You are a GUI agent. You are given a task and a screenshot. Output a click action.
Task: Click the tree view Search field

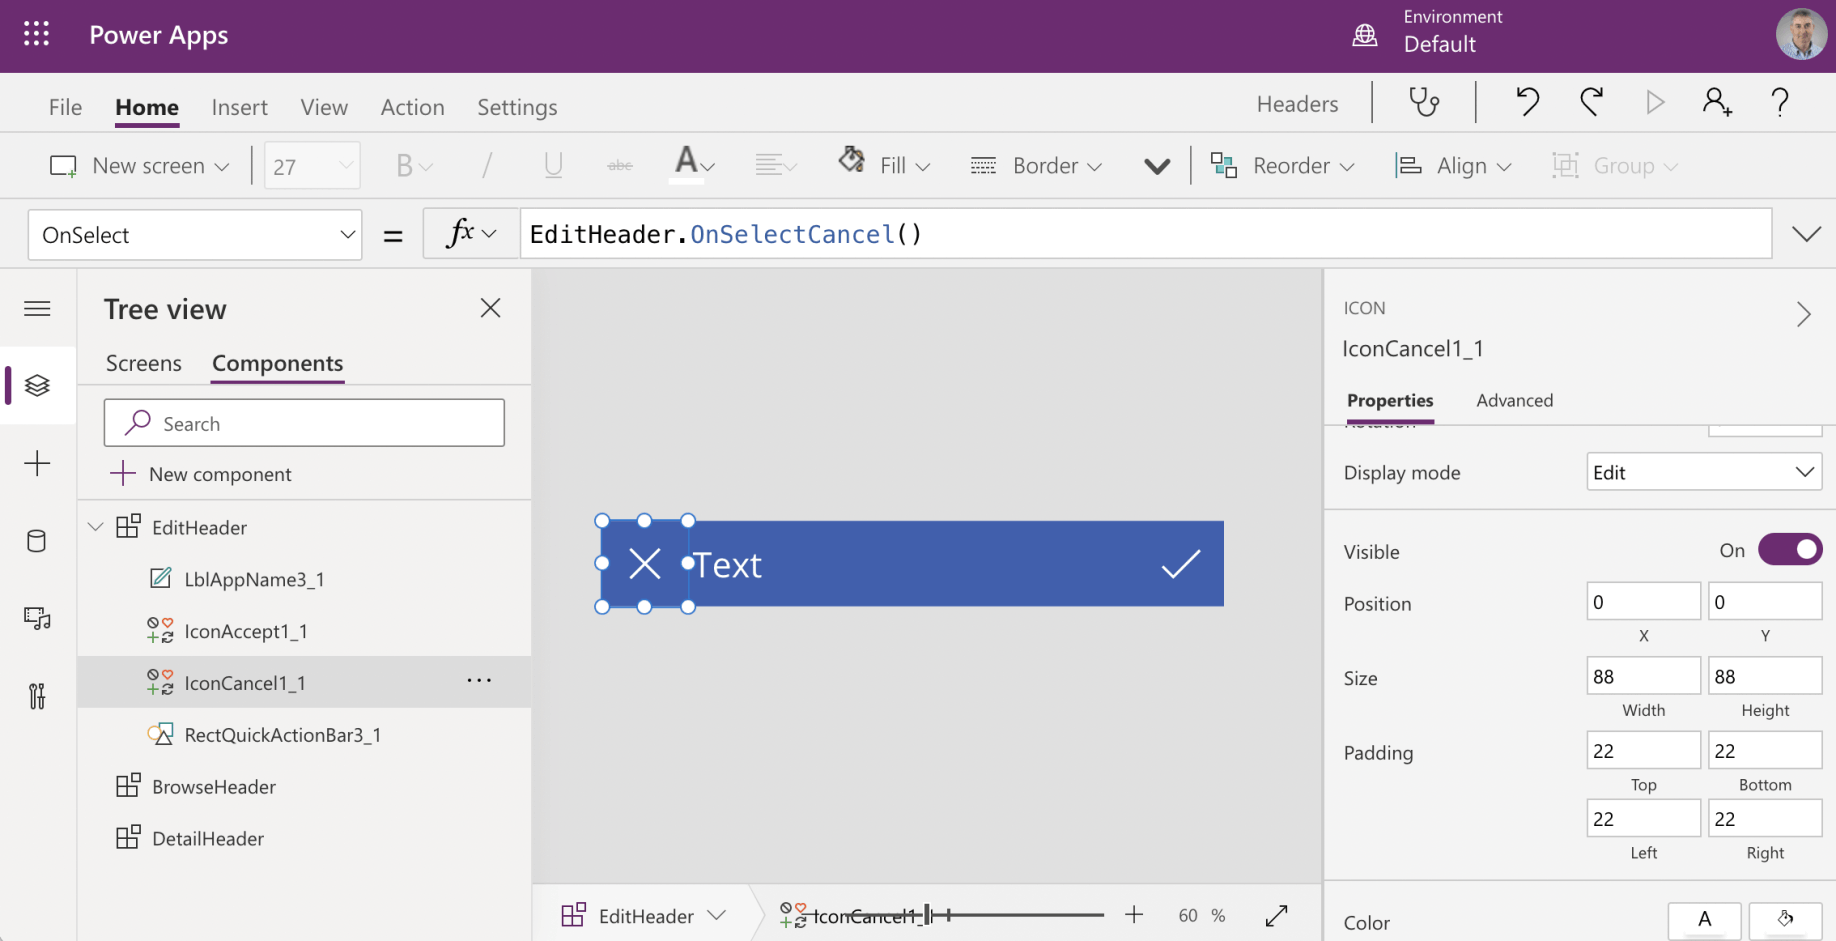pos(304,423)
